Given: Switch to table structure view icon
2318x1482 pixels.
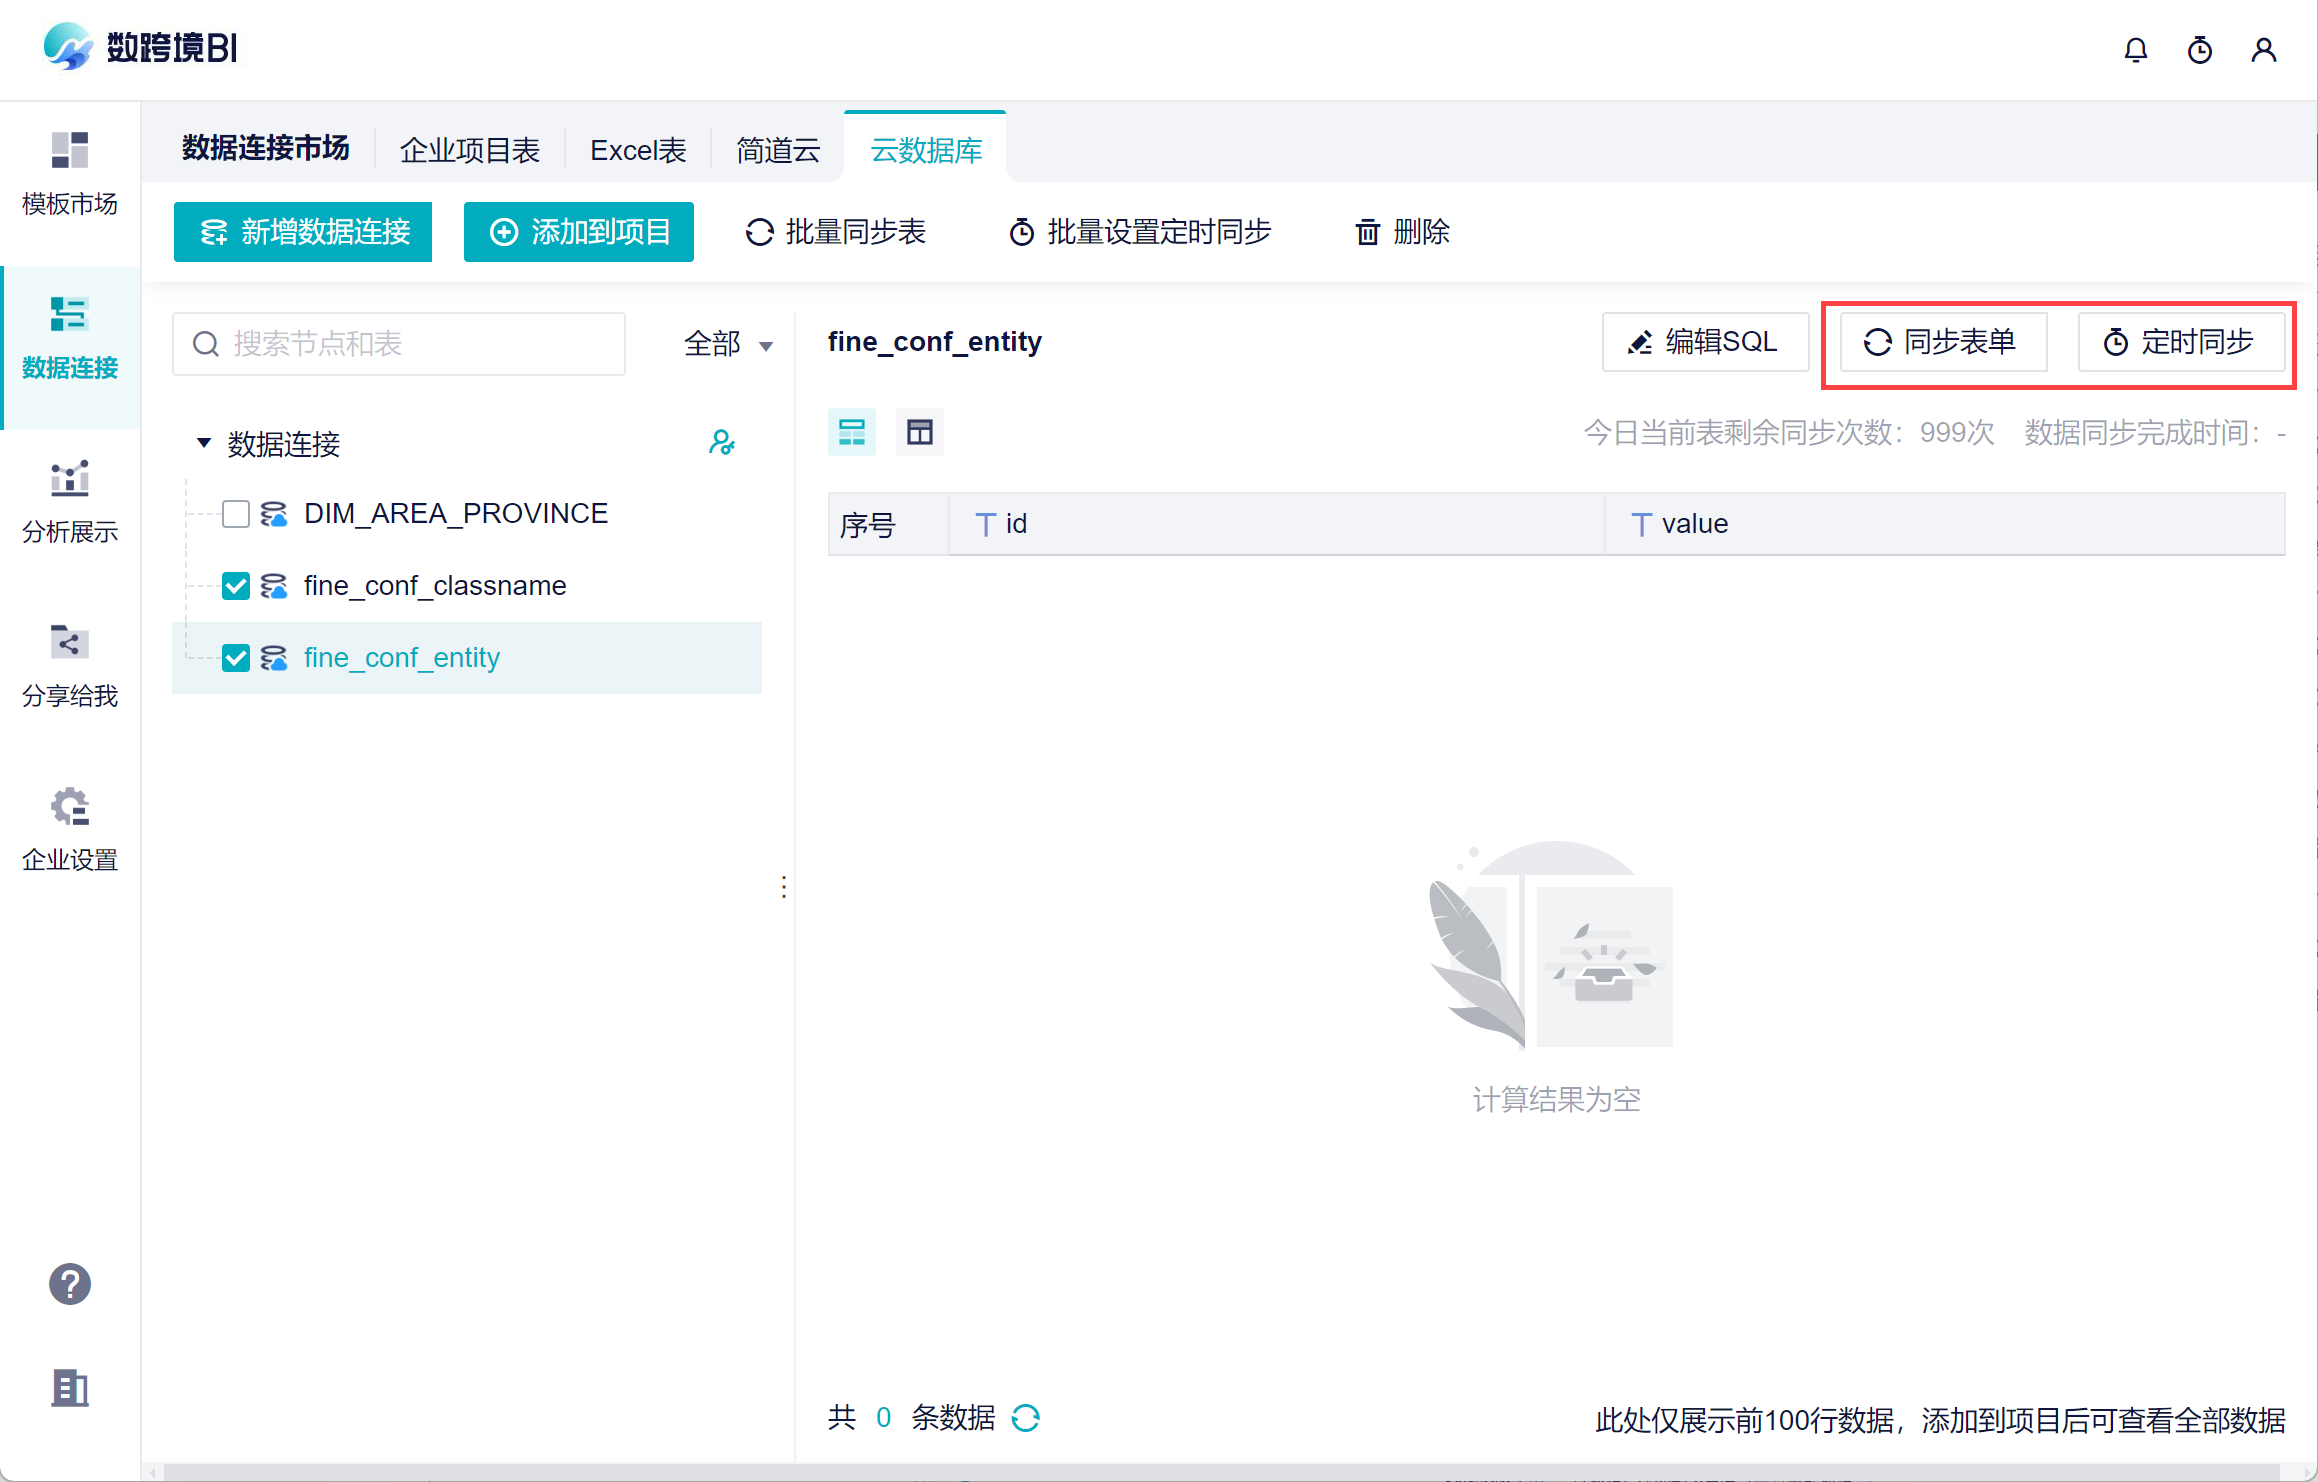Looking at the screenshot, I should 919,432.
